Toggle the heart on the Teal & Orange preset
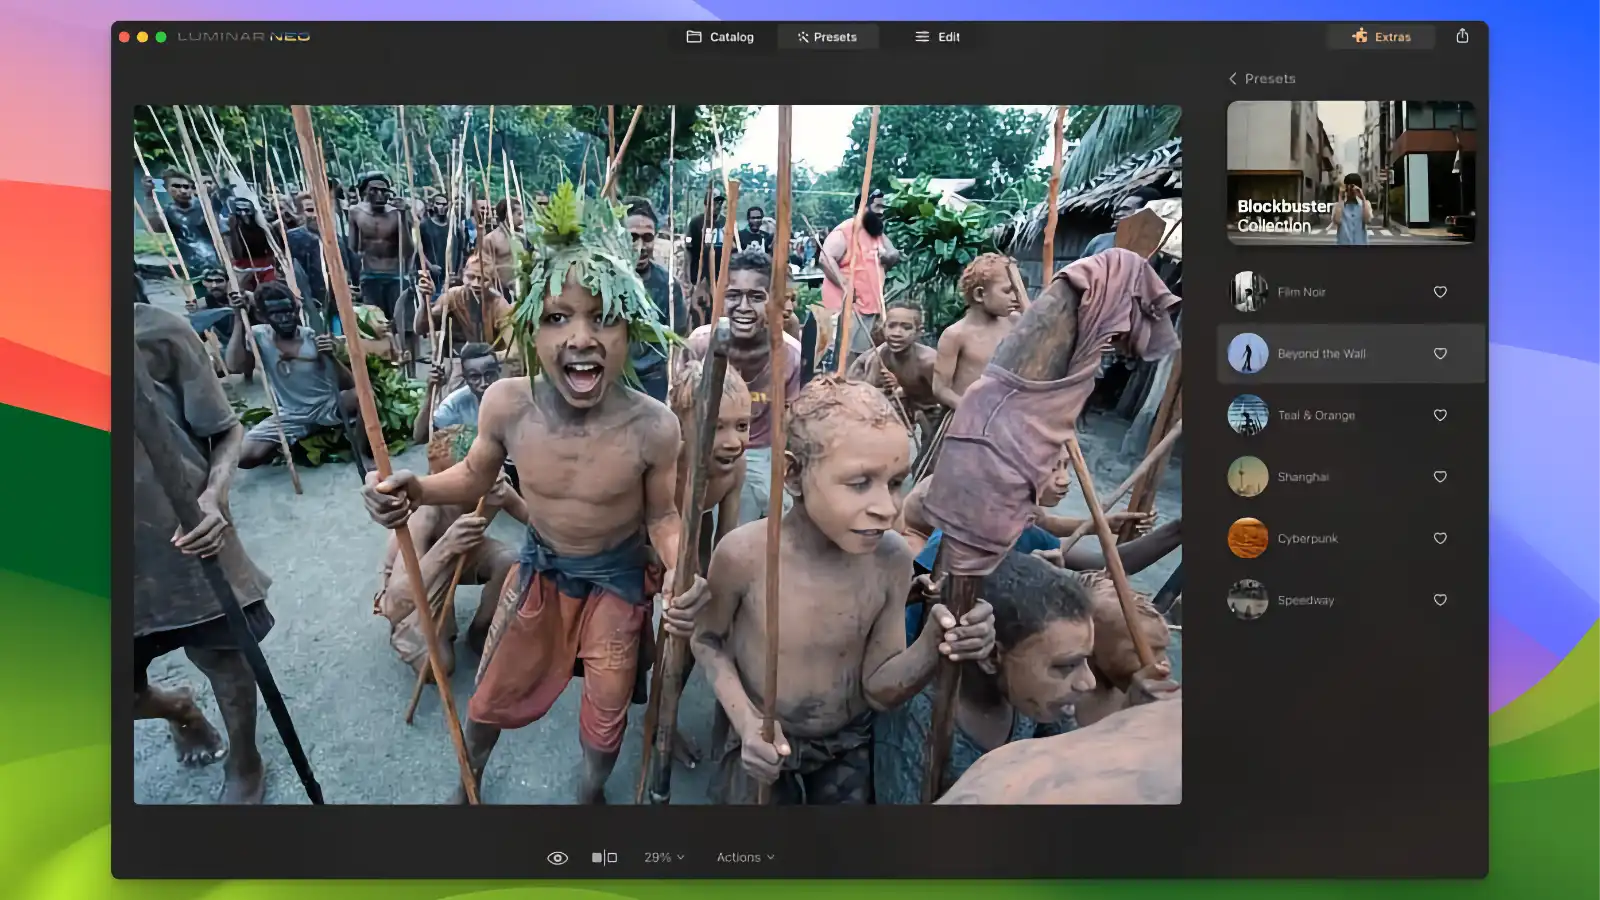The image size is (1600, 900). tap(1440, 415)
